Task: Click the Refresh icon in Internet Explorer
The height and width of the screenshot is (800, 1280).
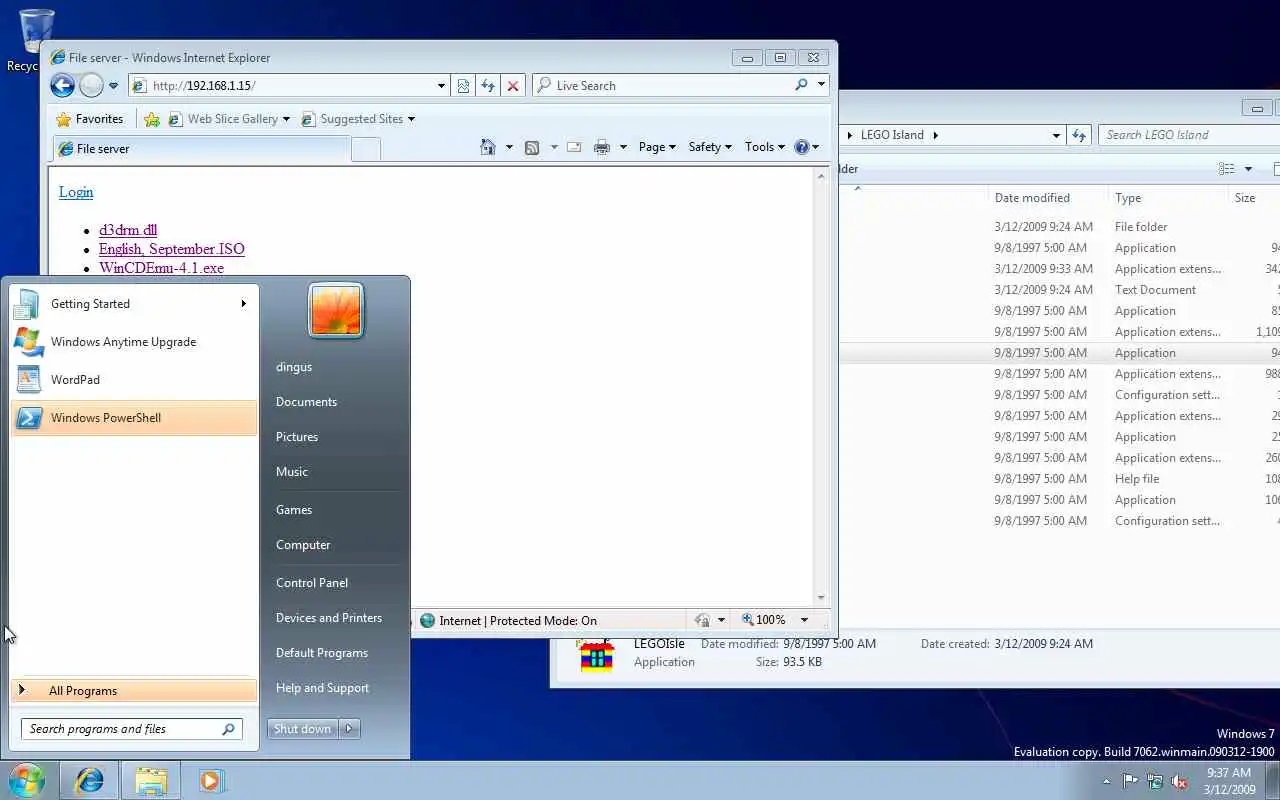Action: tap(488, 86)
